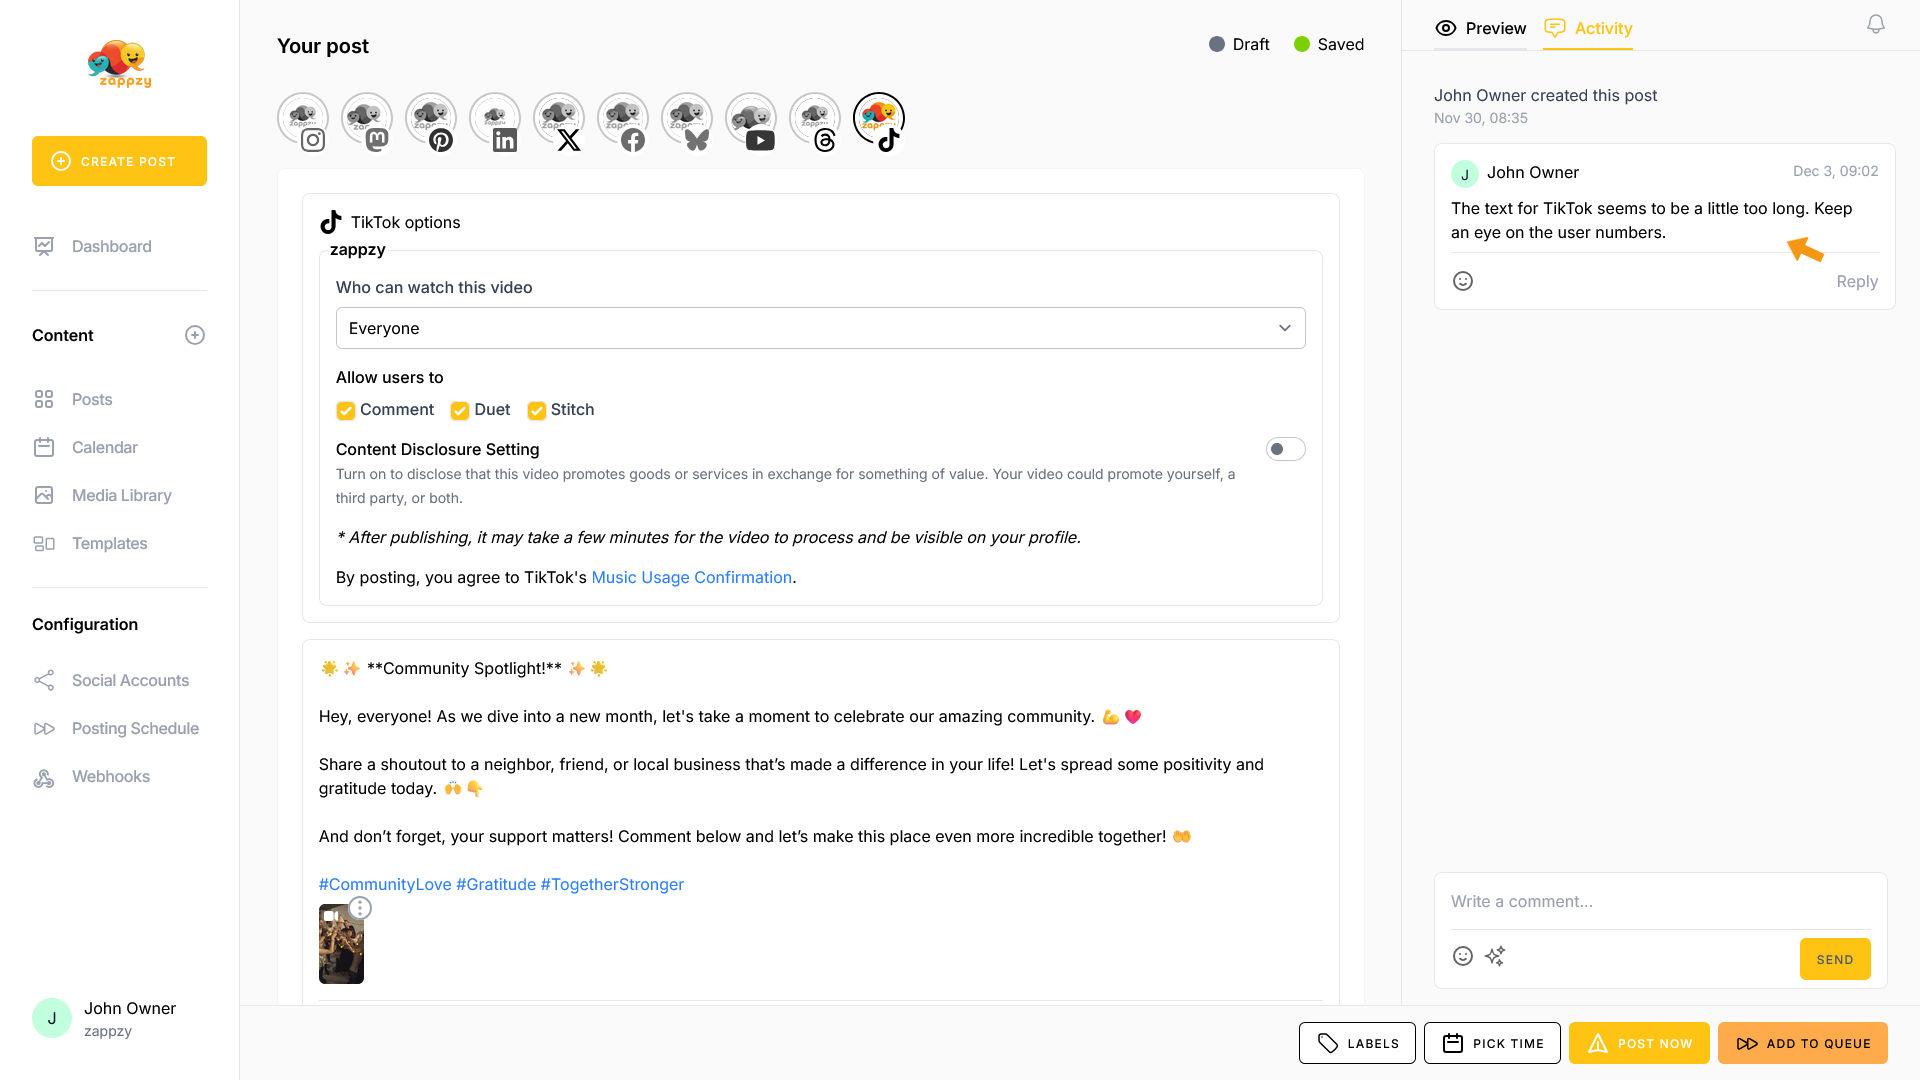The height and width of the screenshot is (1080, 1920).
Task: Select the Pinterest account avatar
Action: click(x=430, y=120)
